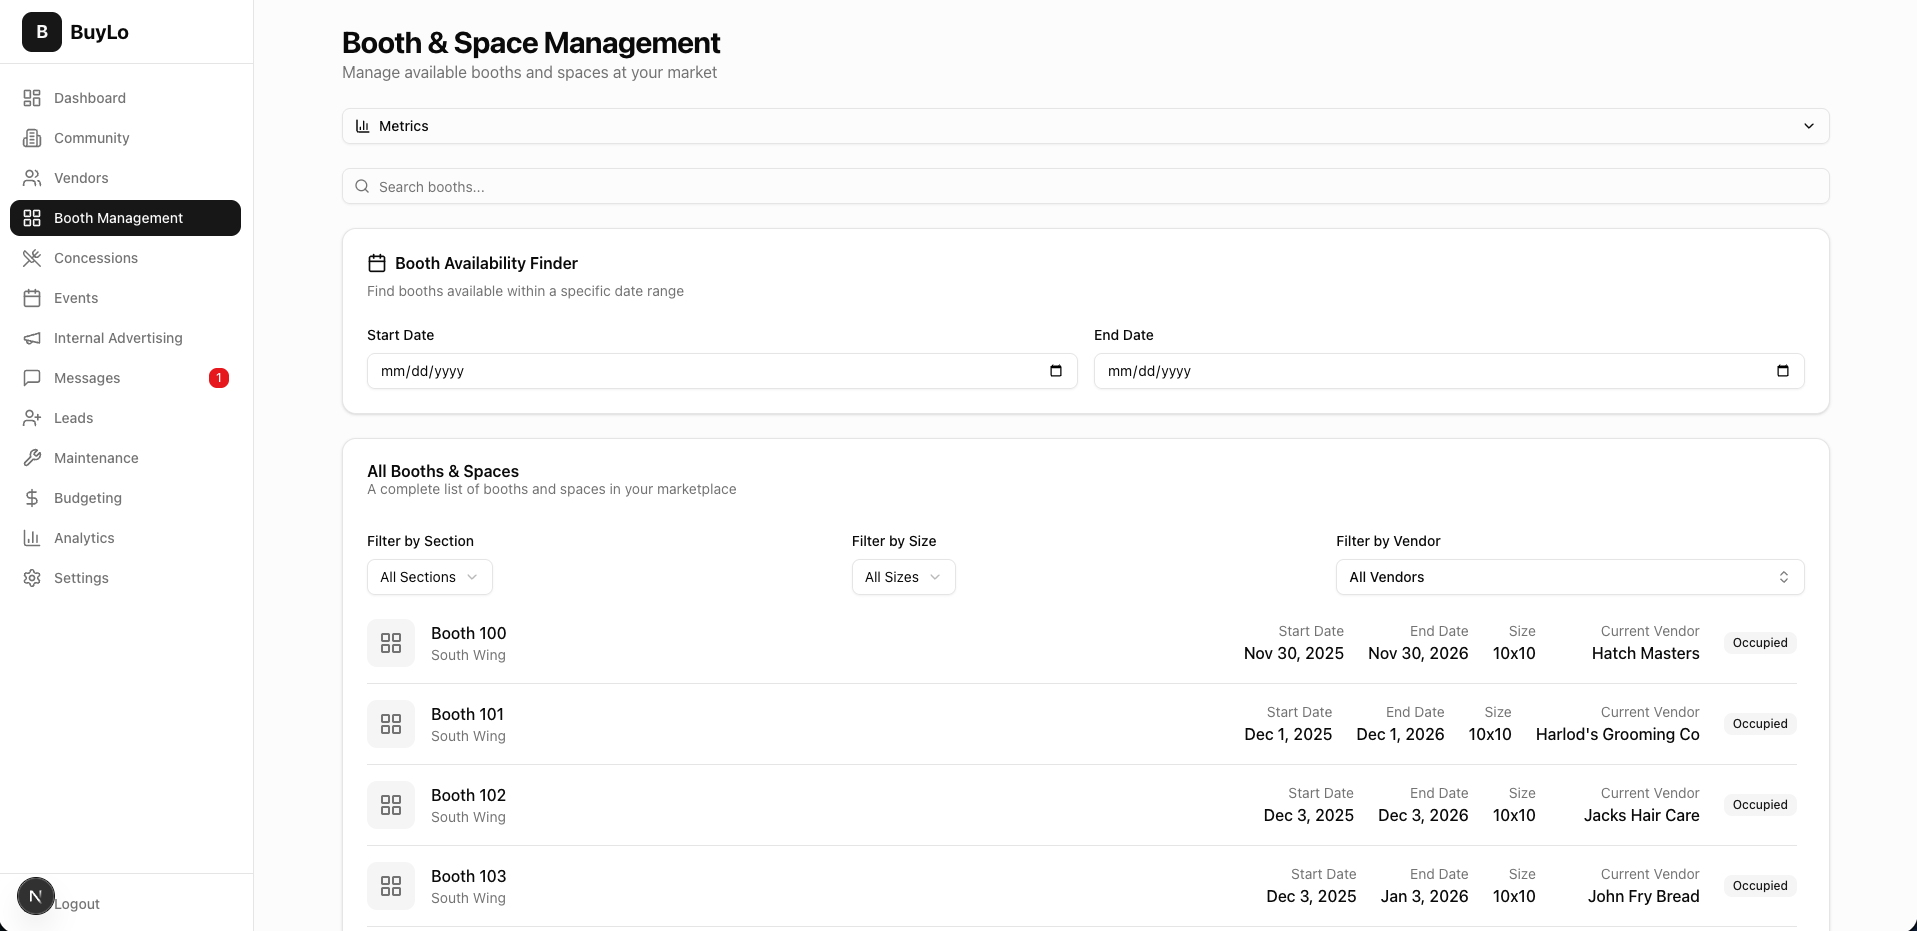Screen dimensions: 1917x931
Task: Open the Concessions page
Action: [95, 258]
